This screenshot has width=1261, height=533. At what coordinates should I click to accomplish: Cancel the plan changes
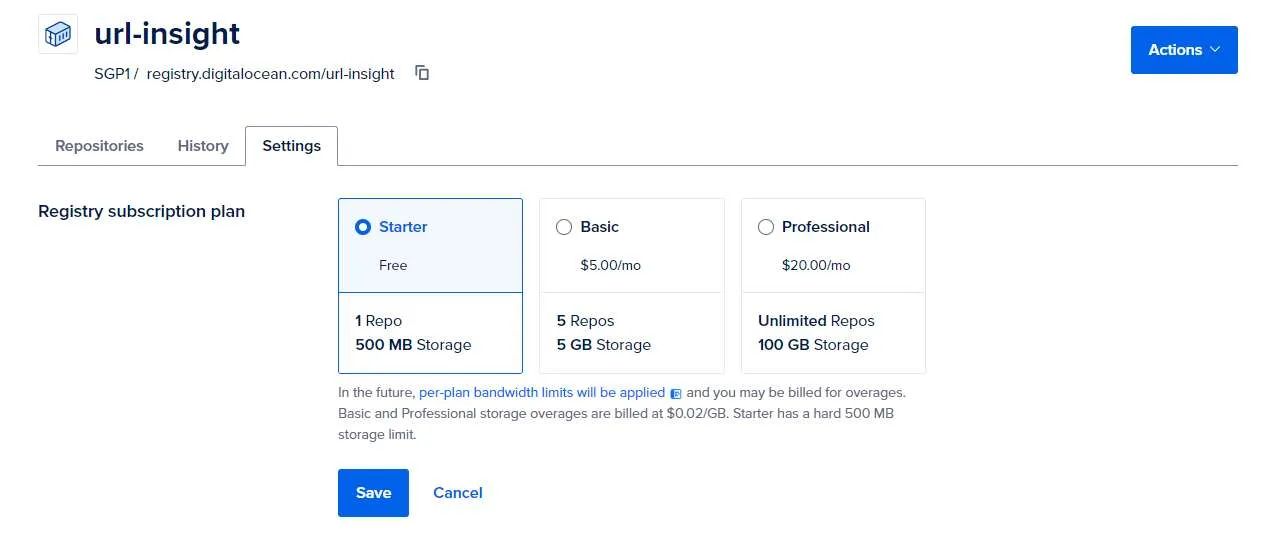pos(458,493)
